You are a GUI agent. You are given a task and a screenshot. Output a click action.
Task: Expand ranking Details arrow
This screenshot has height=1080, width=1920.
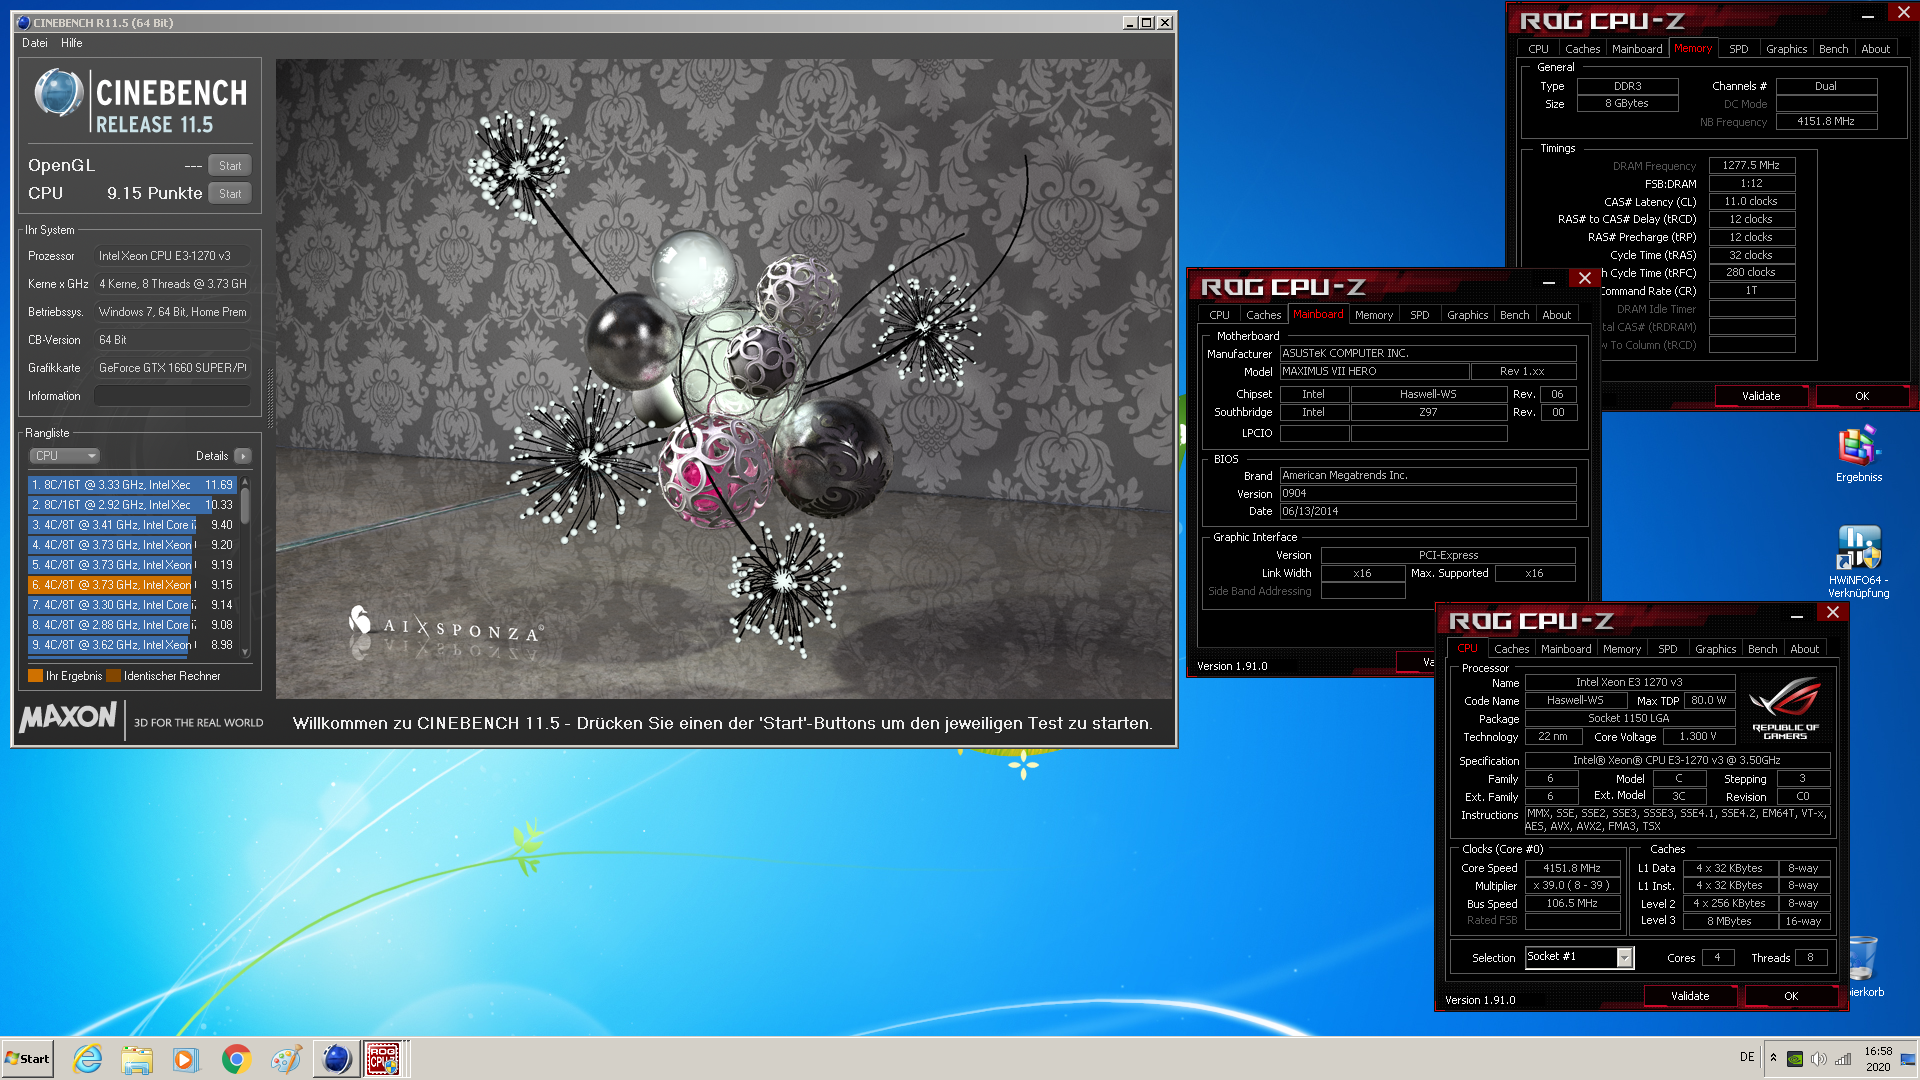tap(243, 456)
